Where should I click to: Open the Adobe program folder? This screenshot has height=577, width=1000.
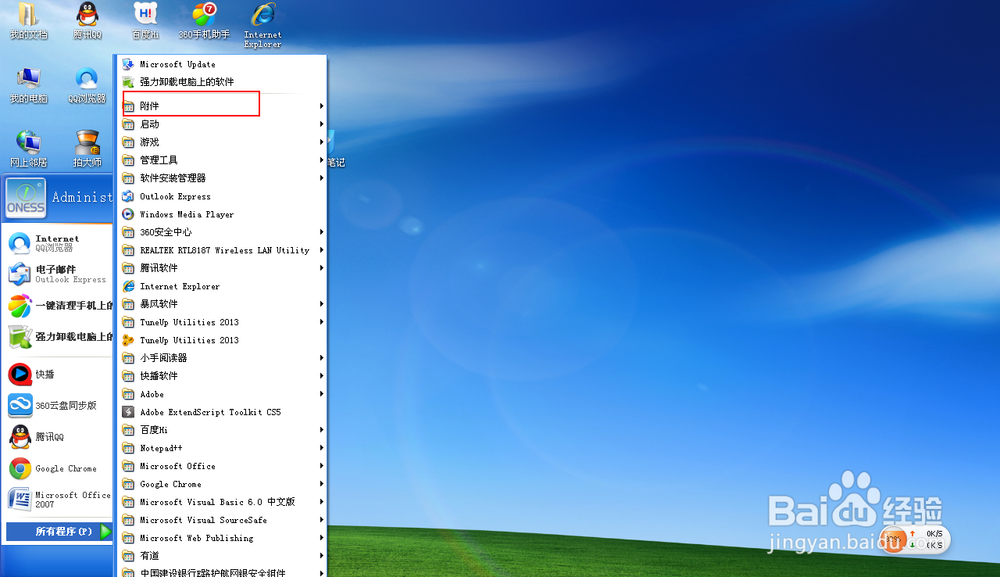point(223,394)
